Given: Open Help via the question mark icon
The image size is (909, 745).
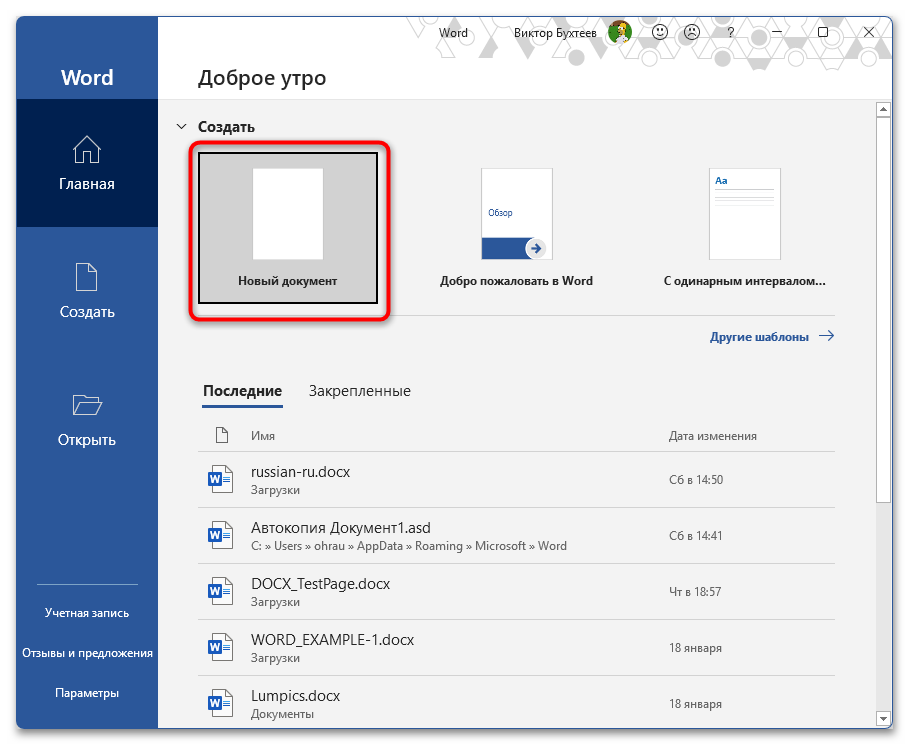Looking at the screenshot, I should (x=730, y=32).
